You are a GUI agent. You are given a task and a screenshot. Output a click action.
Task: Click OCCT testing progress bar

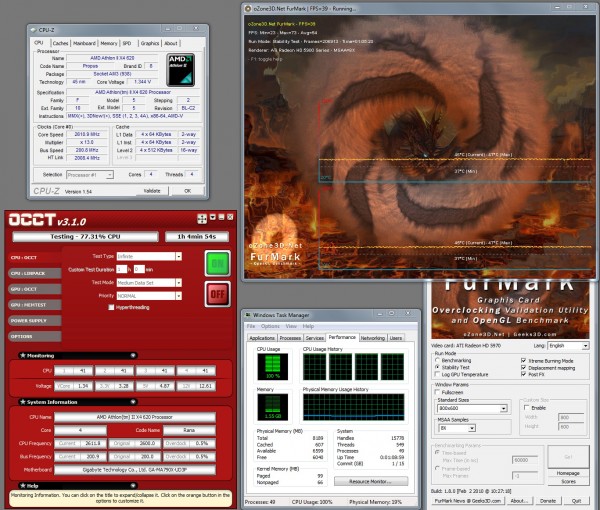pyautogui.click(x=85, y=237)
